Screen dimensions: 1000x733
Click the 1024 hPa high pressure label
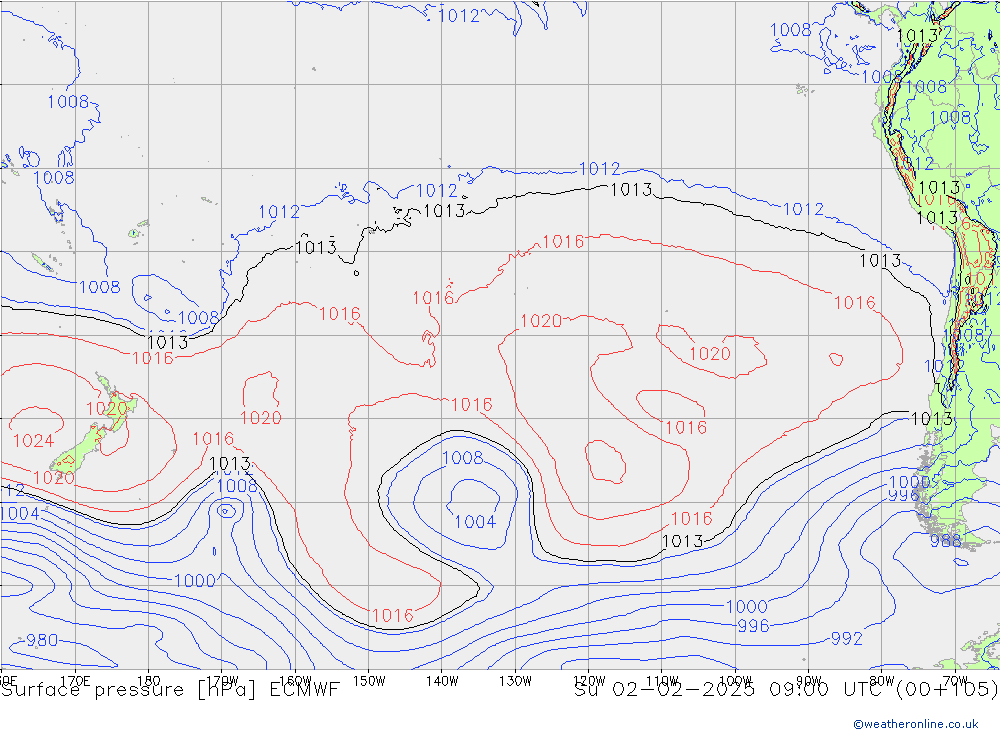[33, 441]
